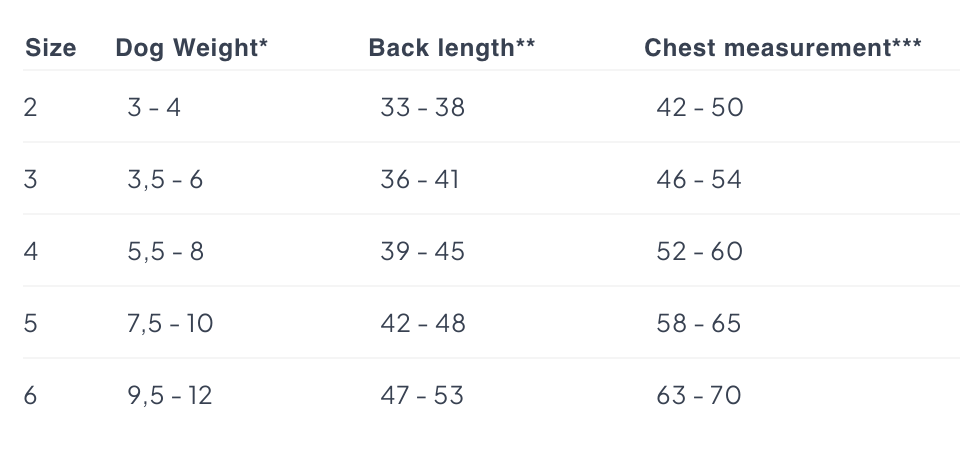Click the Dog Weight column header
The image size is (960, 468).
click(192, 48)
